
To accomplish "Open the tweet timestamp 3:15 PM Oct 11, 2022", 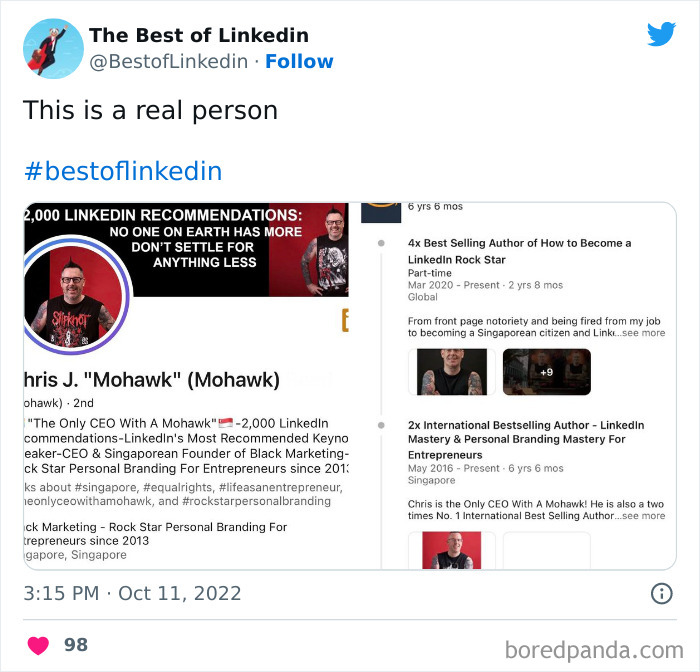I will tap(132, 593).
